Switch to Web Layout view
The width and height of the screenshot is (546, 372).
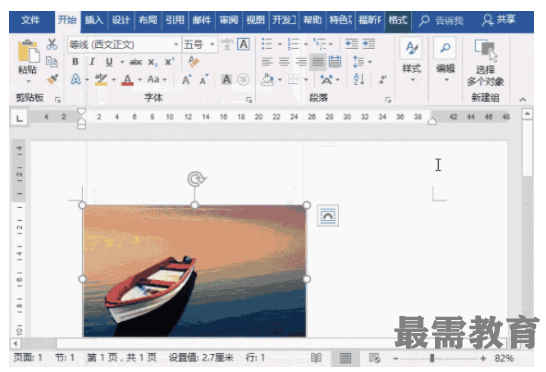tap(375, 358)
